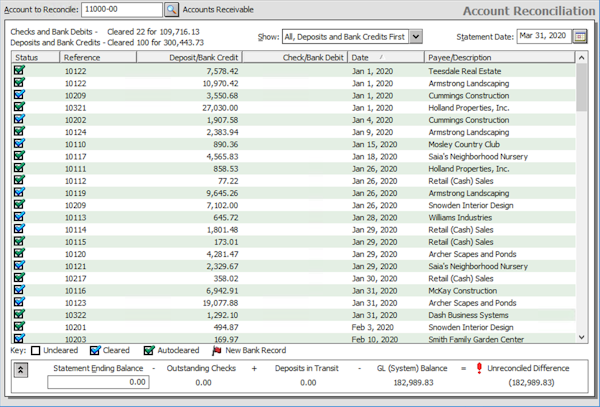Image resolution: width=600 pixels, height=407 pixels.
Task: Open the Statement Date calendar picker
Action: tap(581, 36)
